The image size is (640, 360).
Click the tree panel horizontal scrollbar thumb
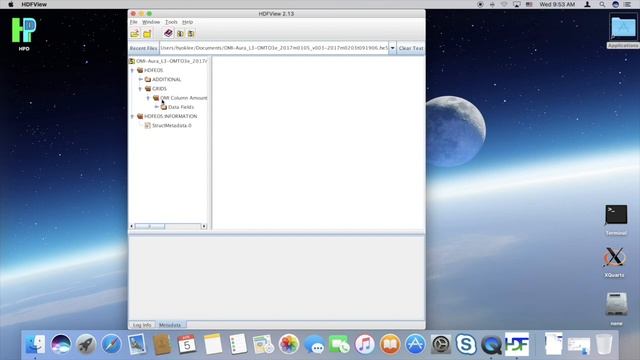150,226
